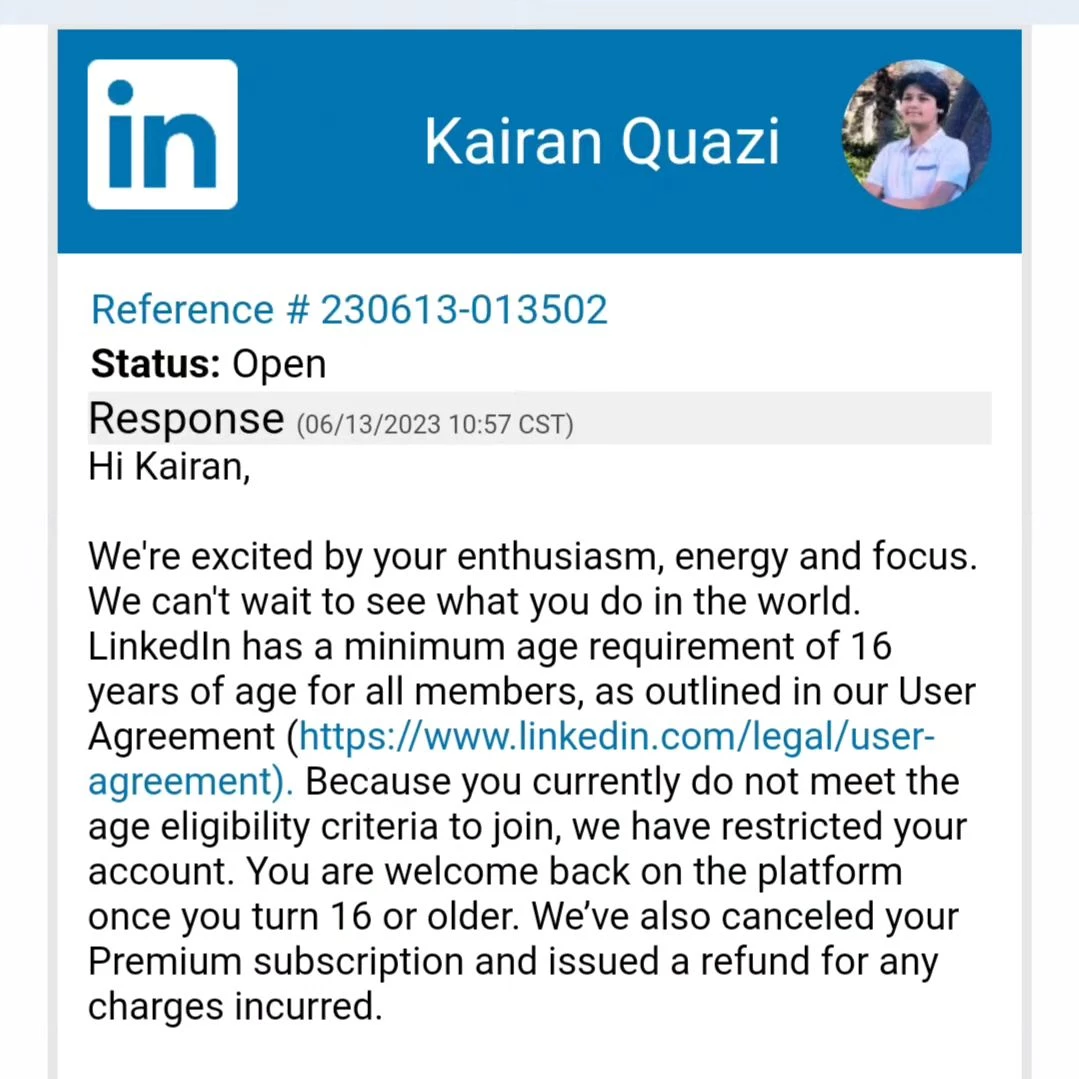Select the age eligibility criteria to join line

pos(528,827)
